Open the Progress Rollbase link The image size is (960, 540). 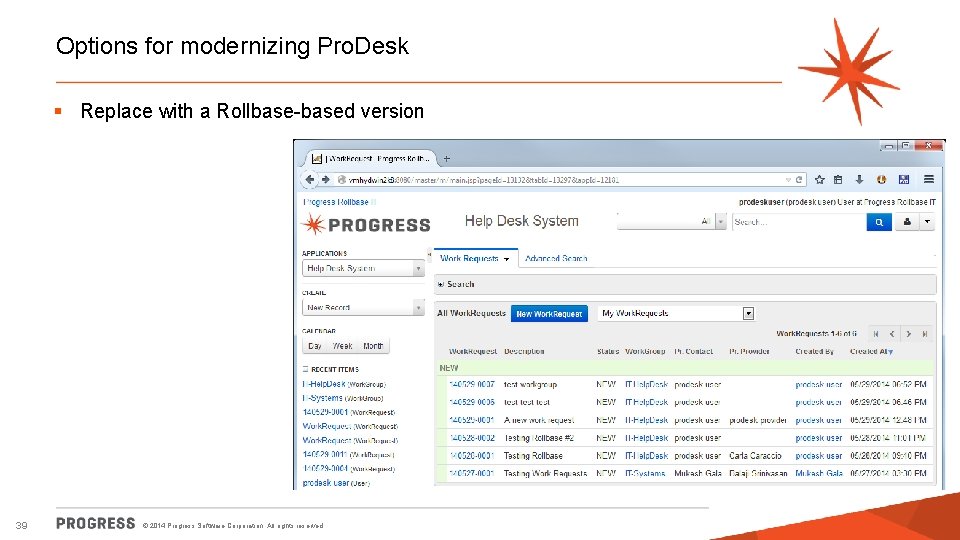pos(336,202)
